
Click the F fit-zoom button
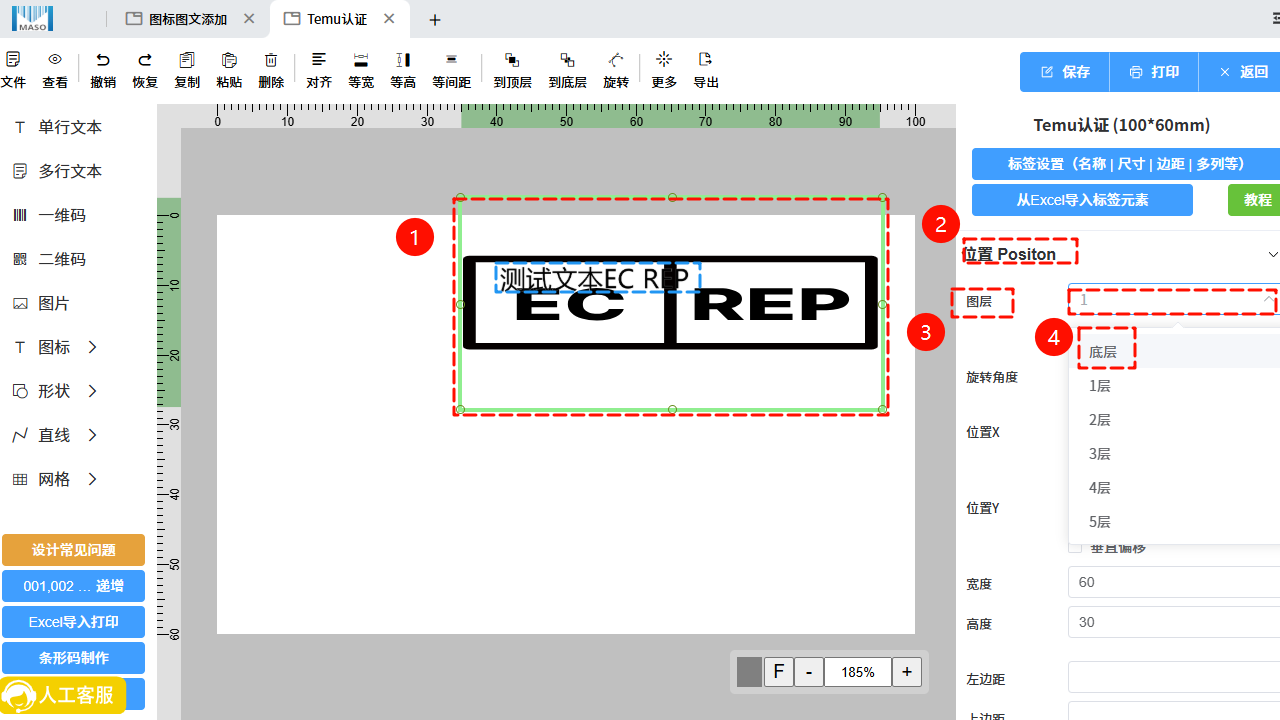779,672
